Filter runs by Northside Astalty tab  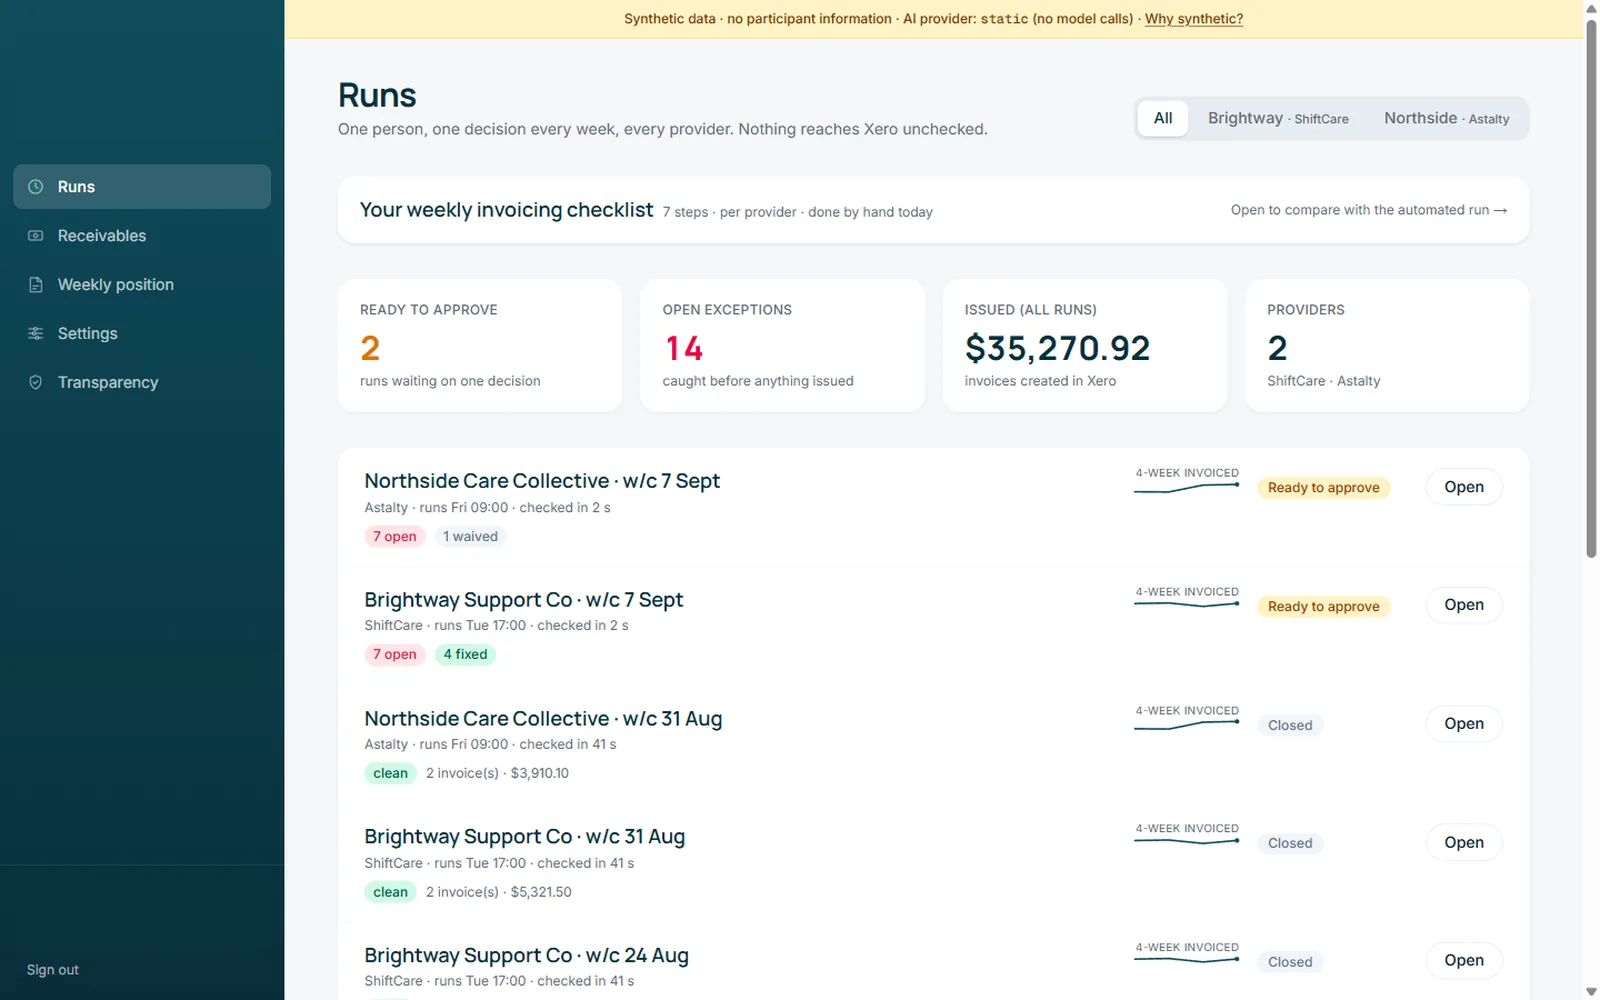click(x=1447, y=118)
